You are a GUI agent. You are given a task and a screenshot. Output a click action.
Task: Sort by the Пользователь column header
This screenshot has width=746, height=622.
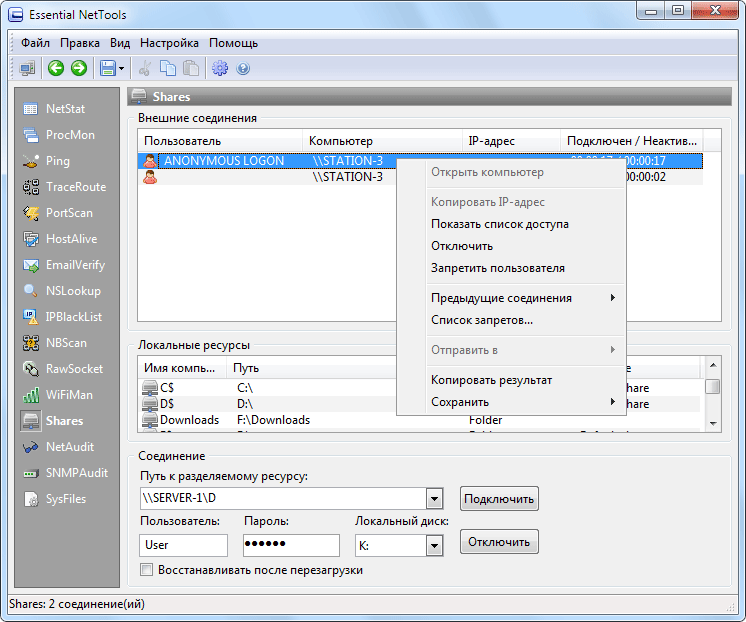tap(220, 141)
